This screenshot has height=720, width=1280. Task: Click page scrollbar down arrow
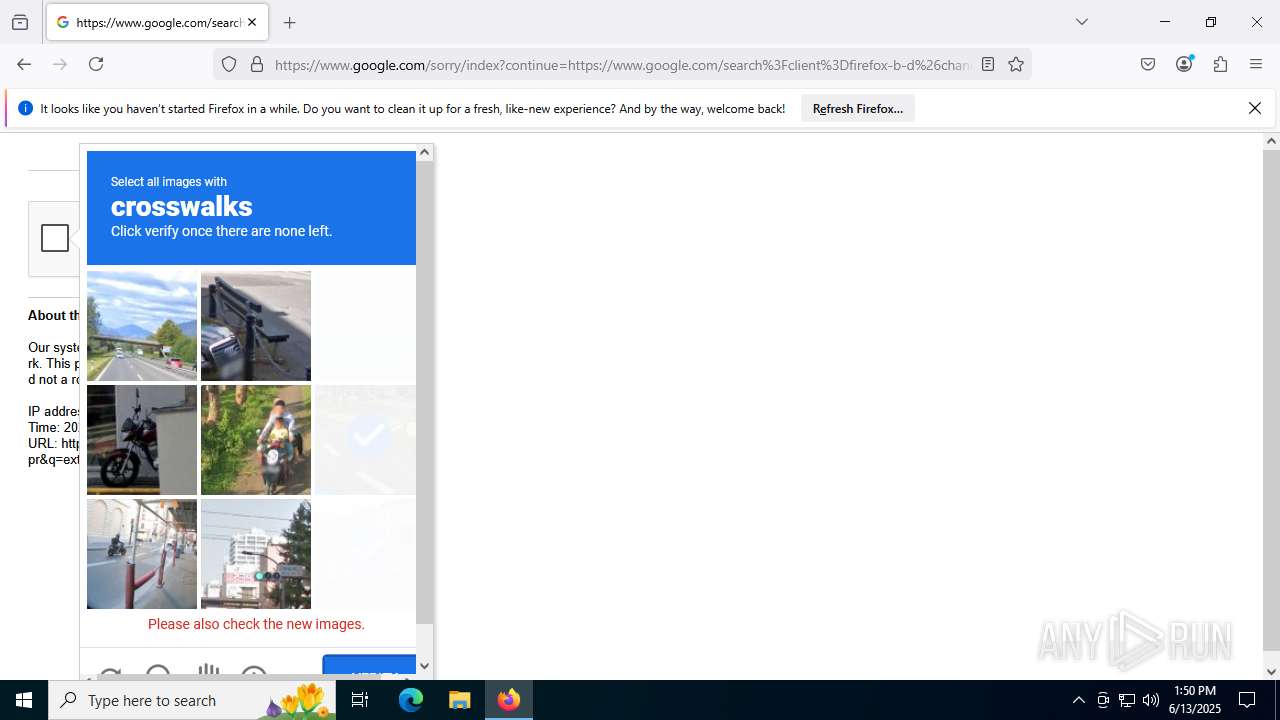pyautogui.click(x=1271, y=672)
